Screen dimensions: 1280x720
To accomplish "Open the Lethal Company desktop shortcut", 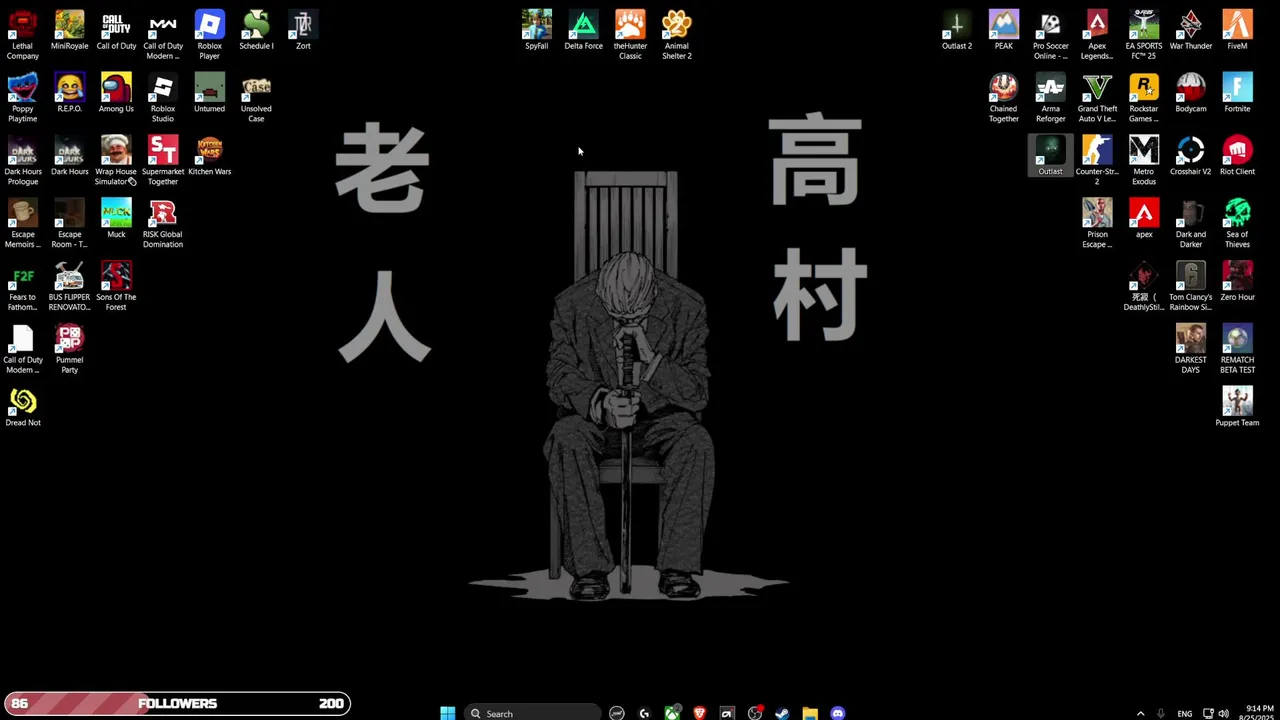I will [23, 35].
